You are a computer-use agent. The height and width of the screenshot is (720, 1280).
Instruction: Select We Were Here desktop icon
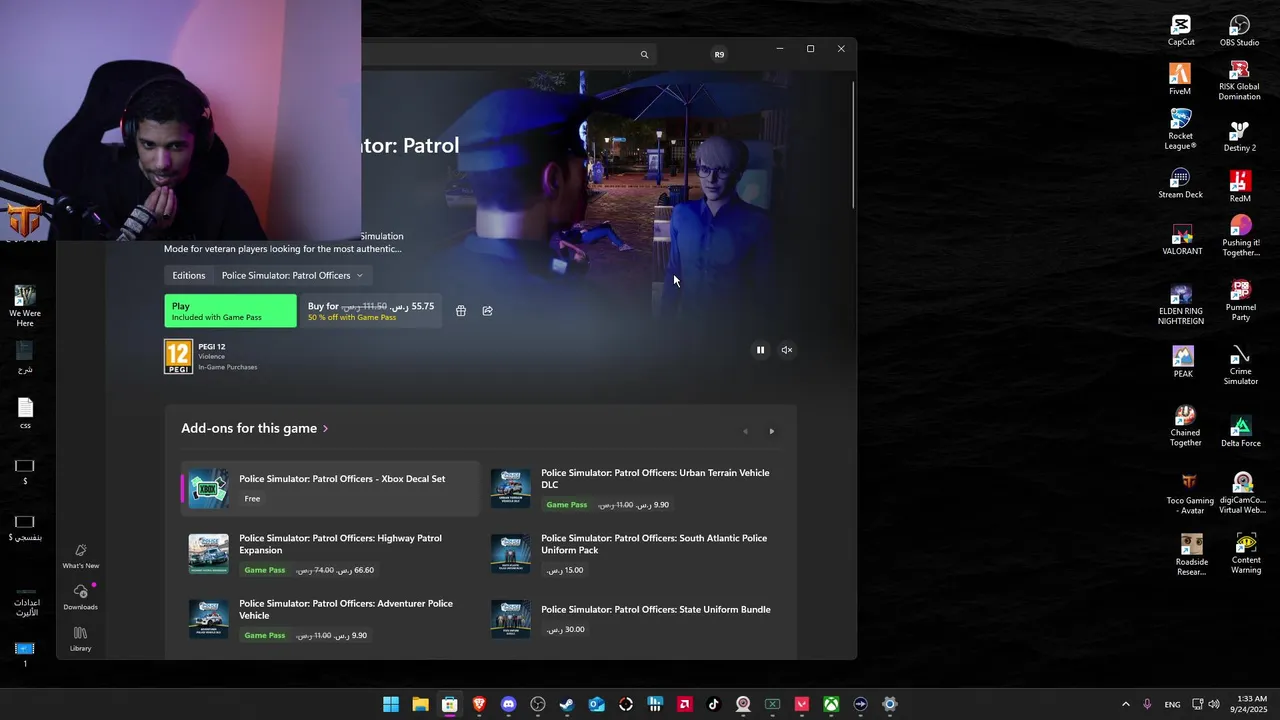click(25, 306)
